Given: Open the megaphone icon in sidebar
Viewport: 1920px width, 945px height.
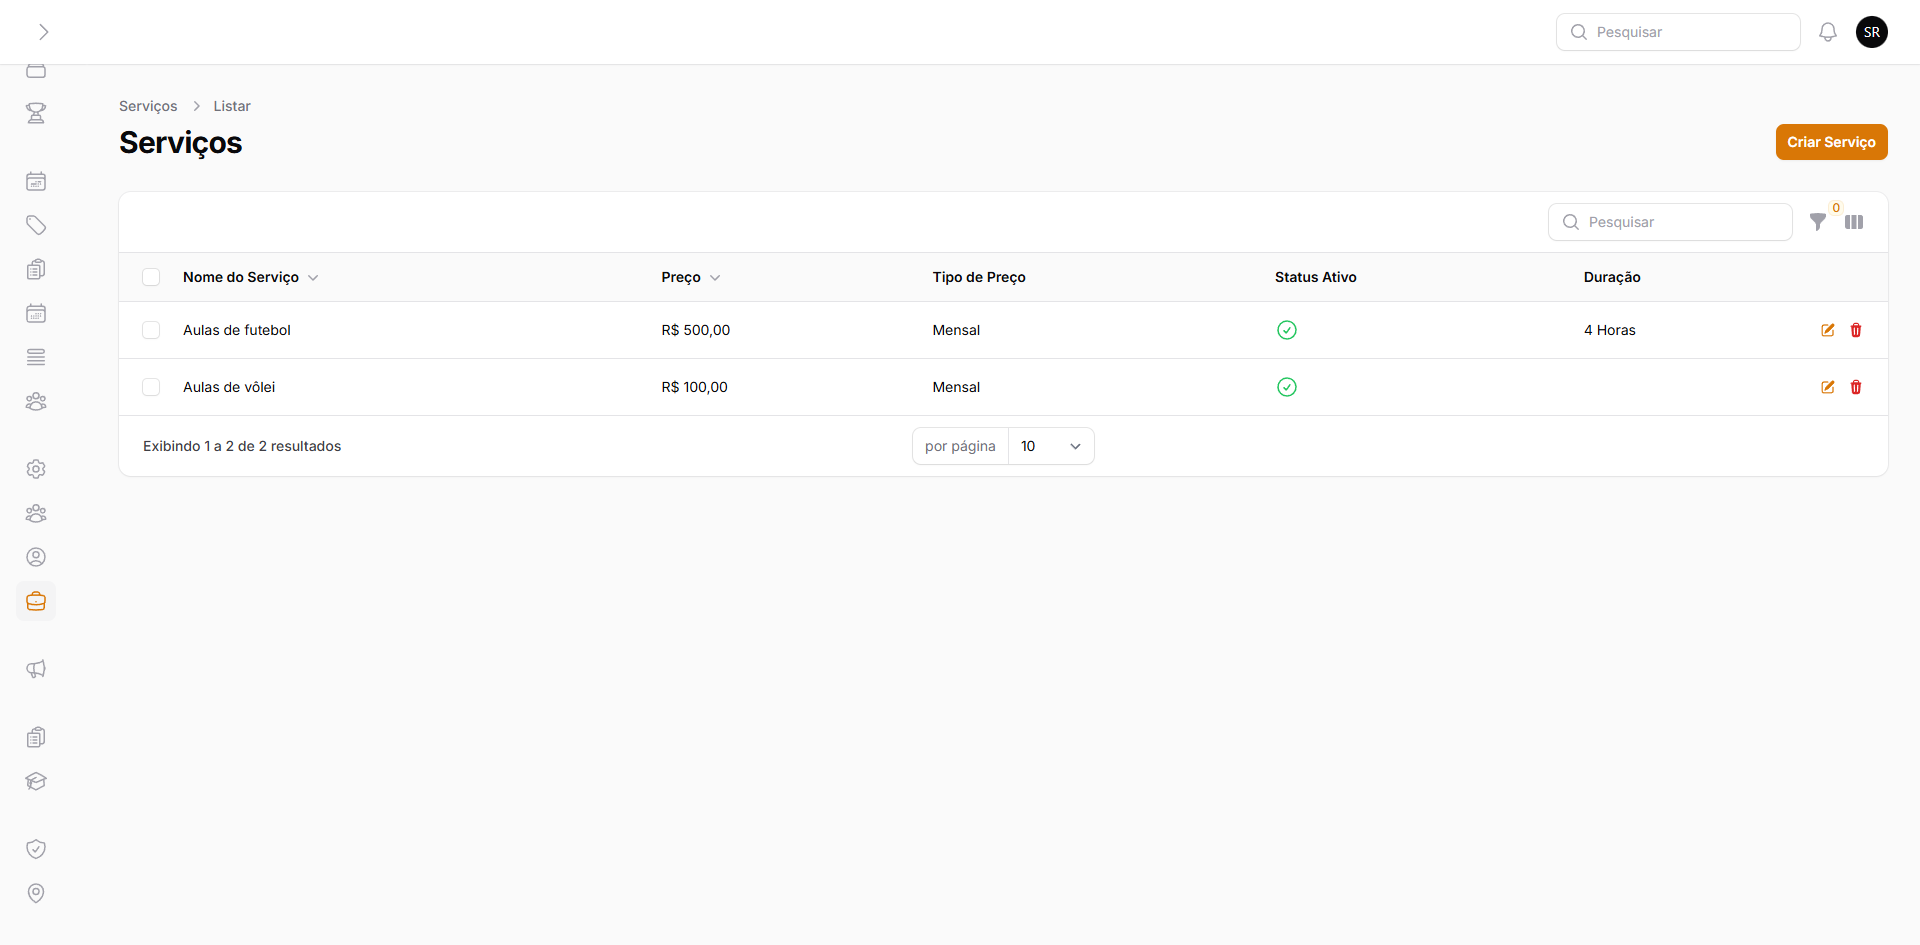Looking at the screenshot, I should 36,669.
